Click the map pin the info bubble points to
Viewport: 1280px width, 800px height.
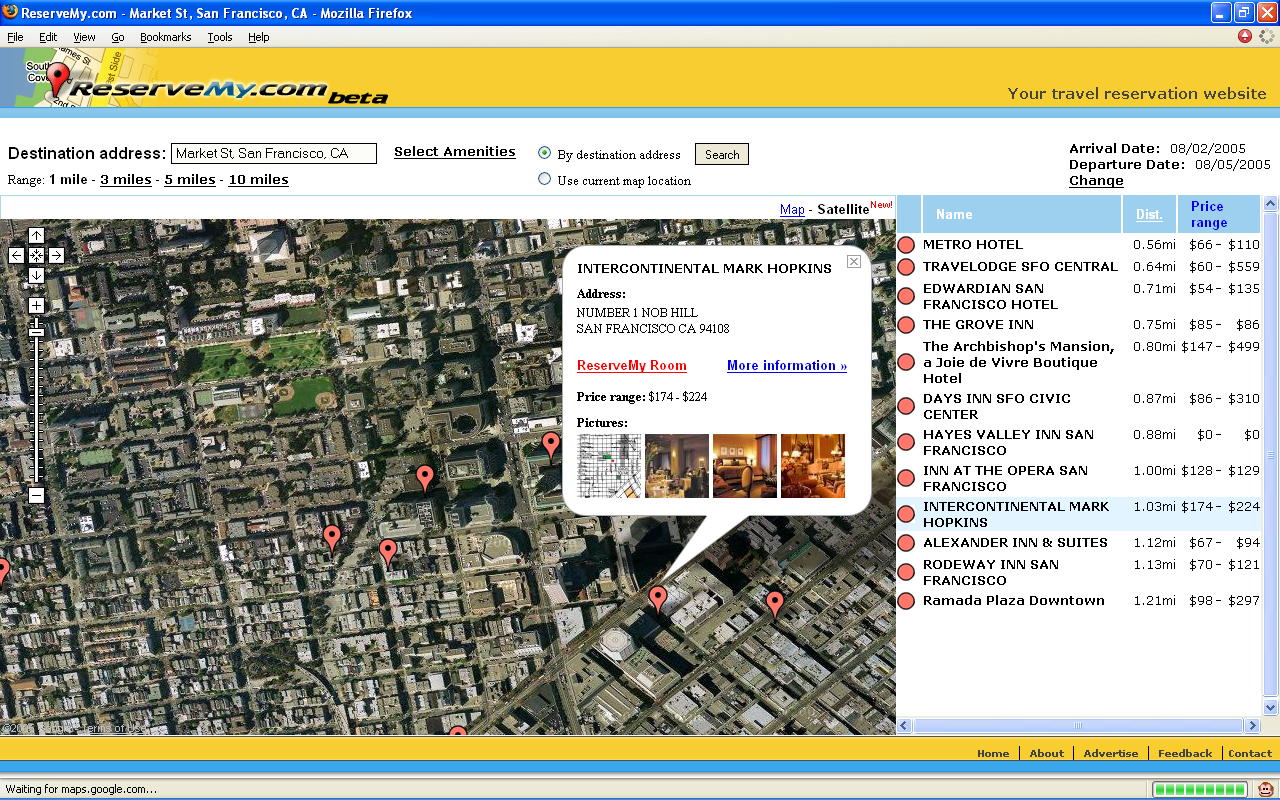pyautogui.click(x=657, y=599)
